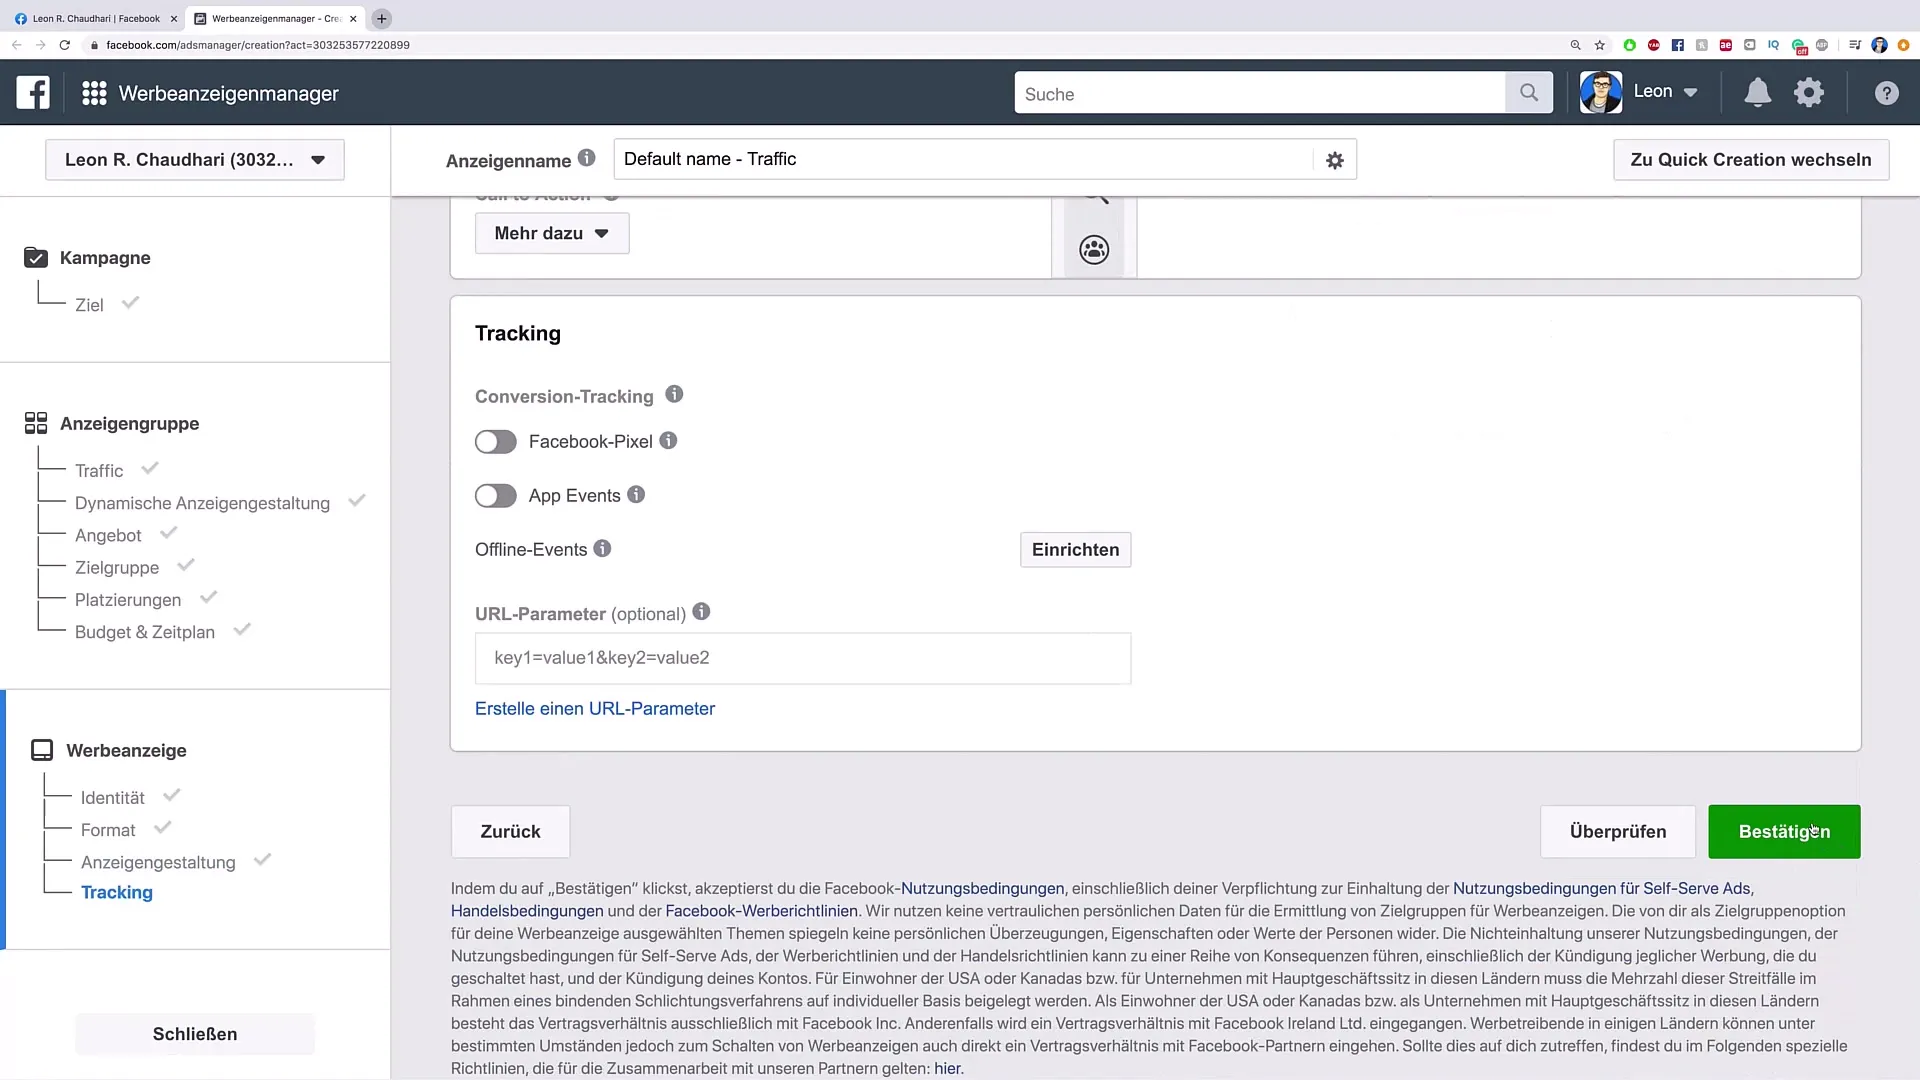The width and height of the screenshot is (1920, 1080).
Task: Switch to Leon R. Chaudhari Facebook tab
Action: (95, 18)
